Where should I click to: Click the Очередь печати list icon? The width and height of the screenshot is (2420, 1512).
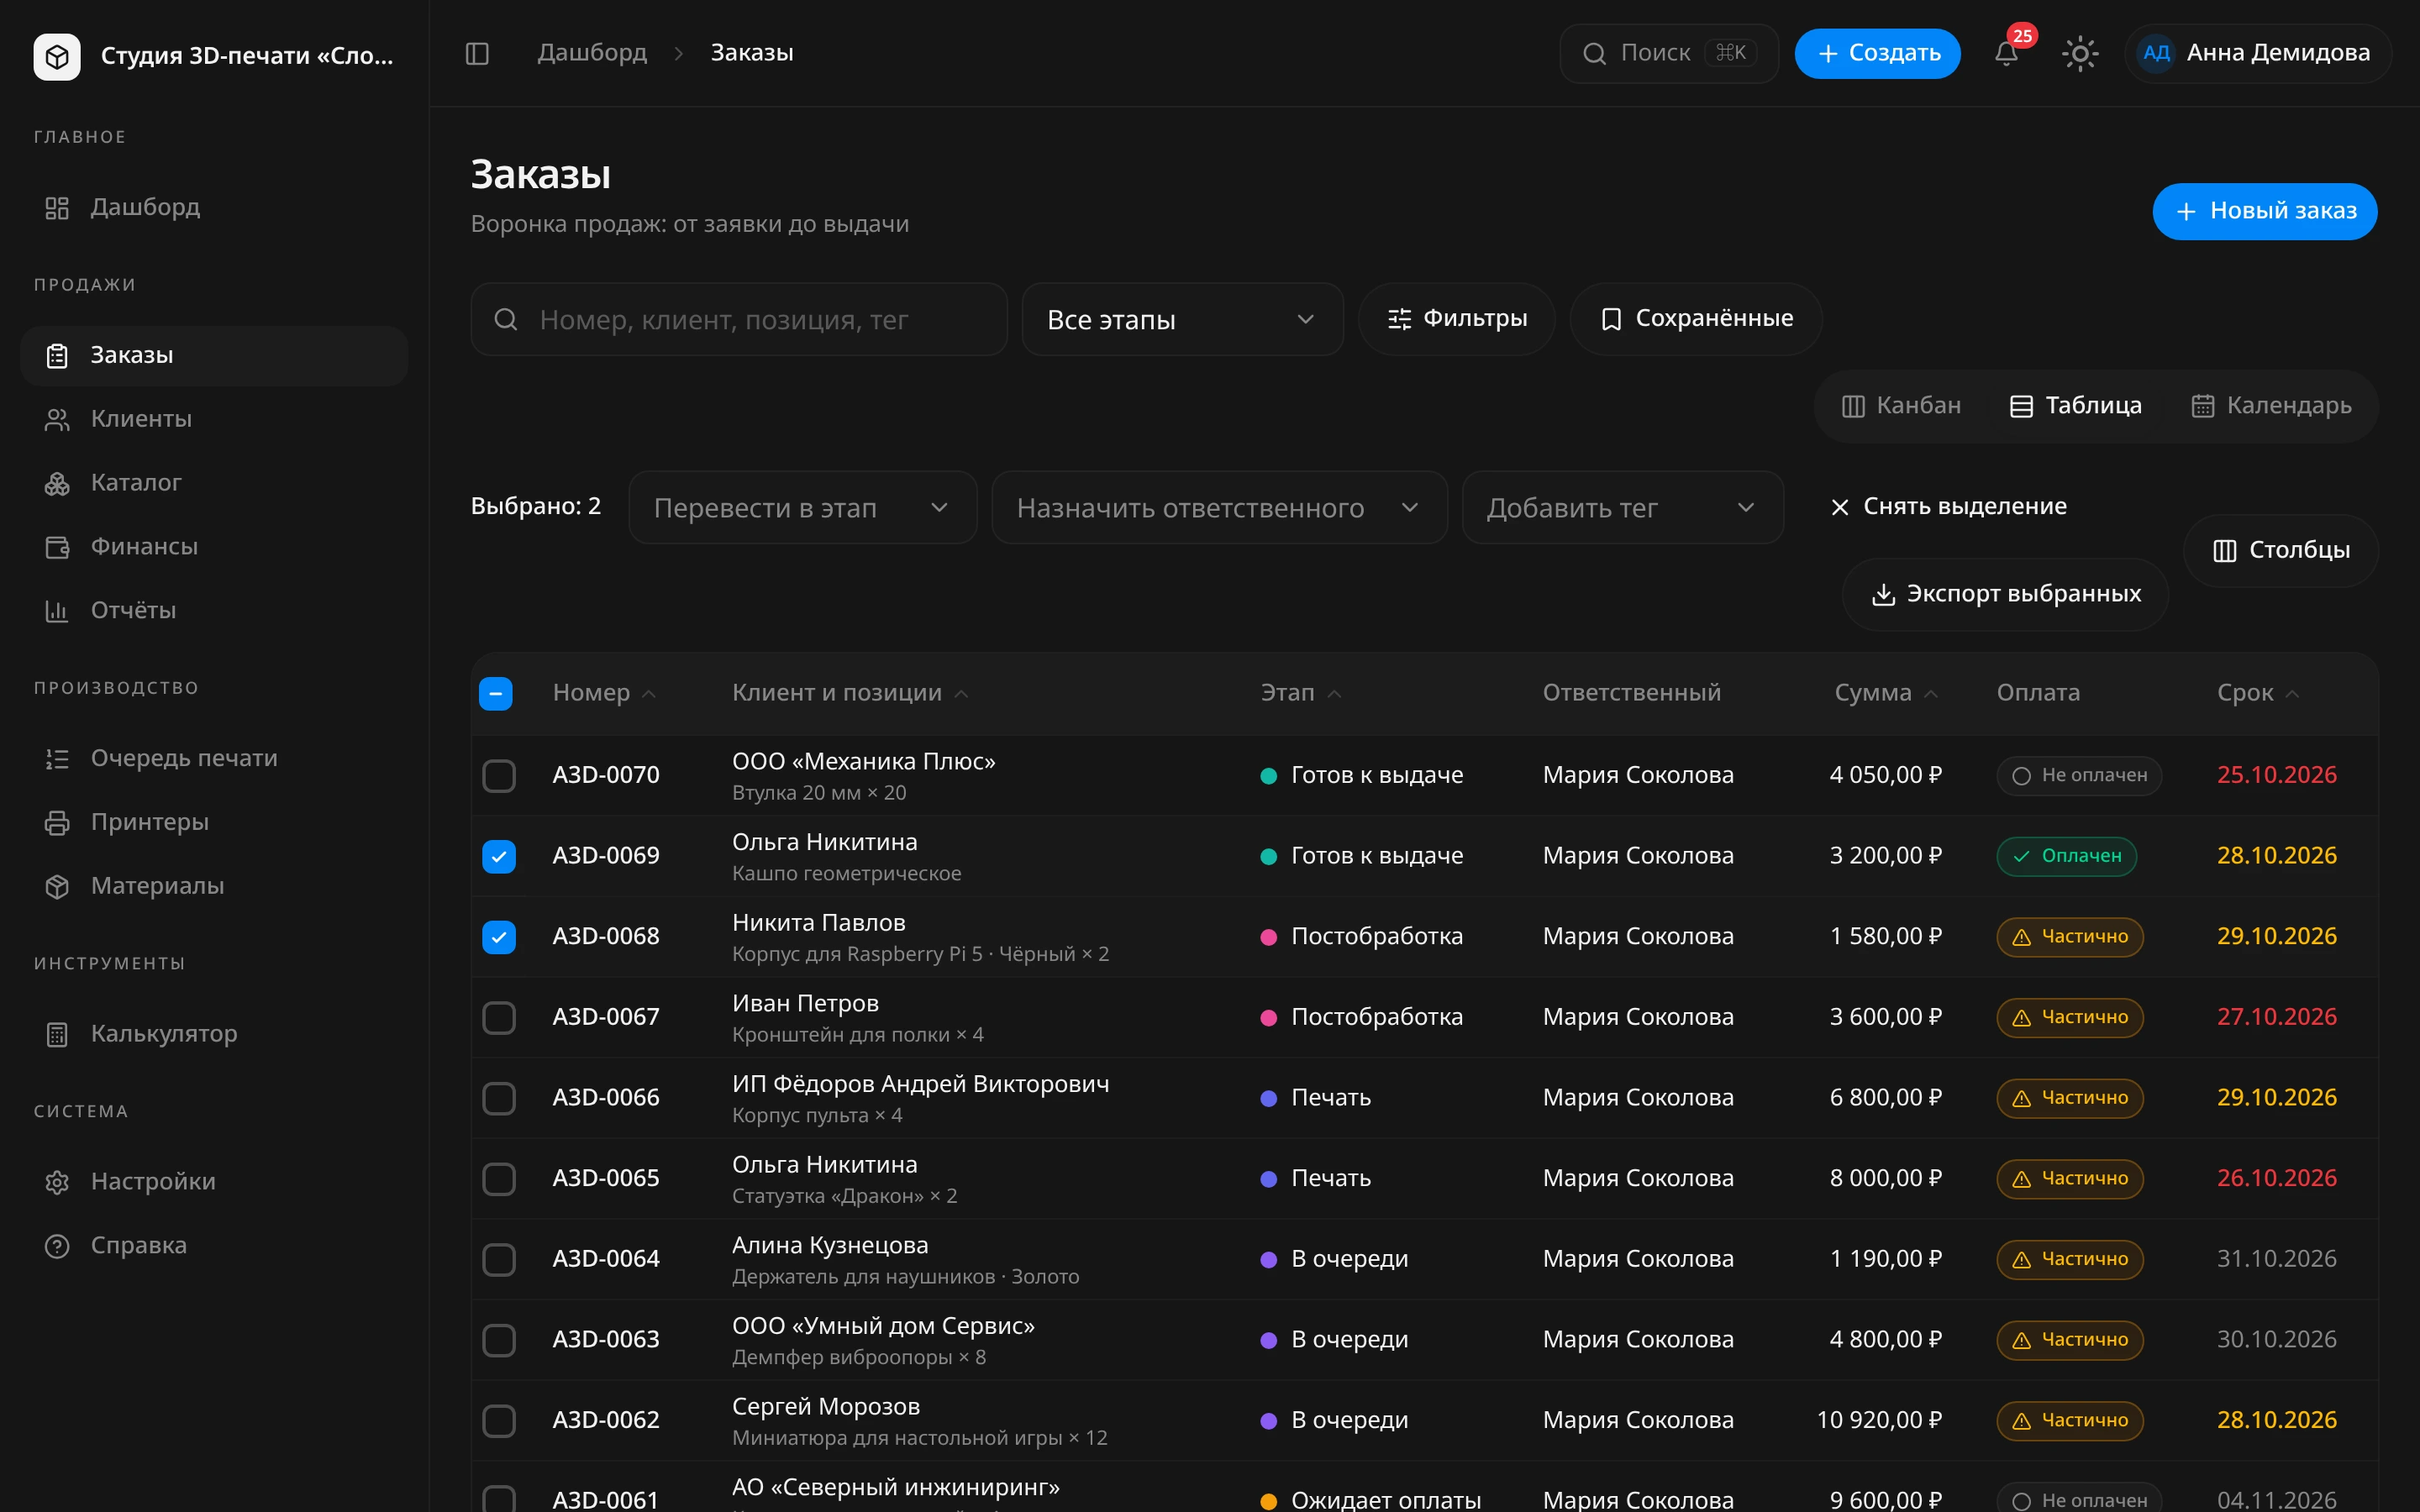coord(57,759)
